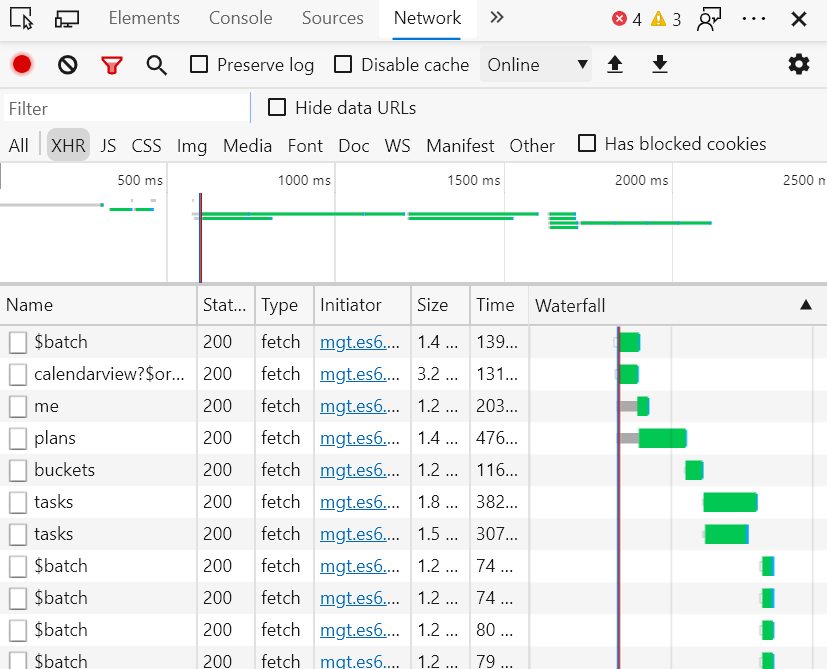The height and width of the screenshot is (669, 827).
Task: Select the XHR request type filter
Action: 68,145
